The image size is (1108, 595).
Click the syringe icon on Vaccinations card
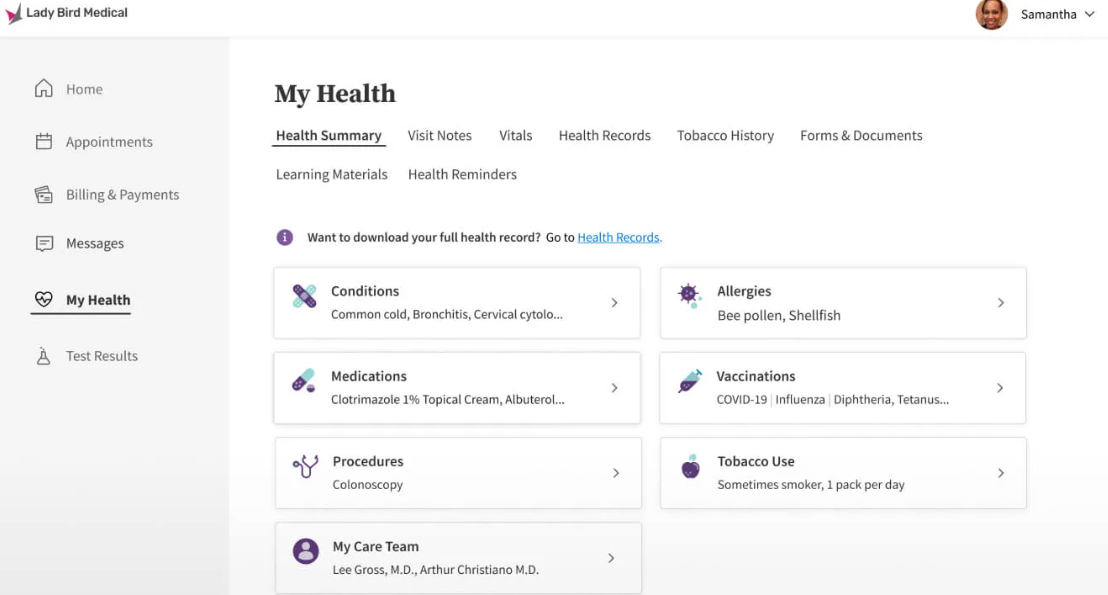(x=690, y=381)
